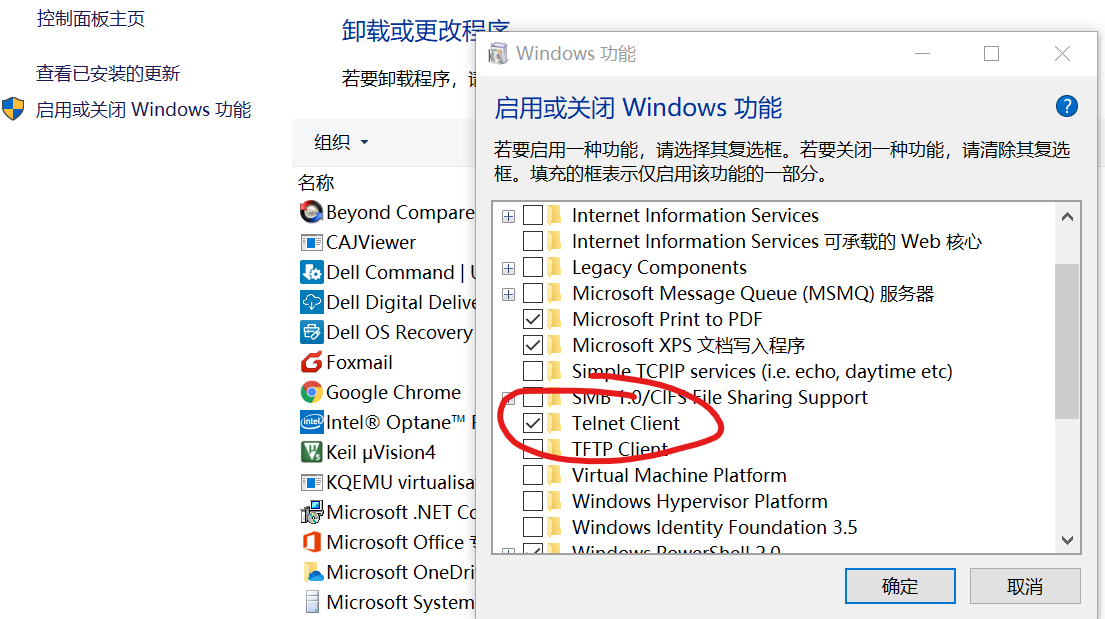The image size is (1105, 619).
Task: Click the Intel Optane program icon
Action: point(310,422)
